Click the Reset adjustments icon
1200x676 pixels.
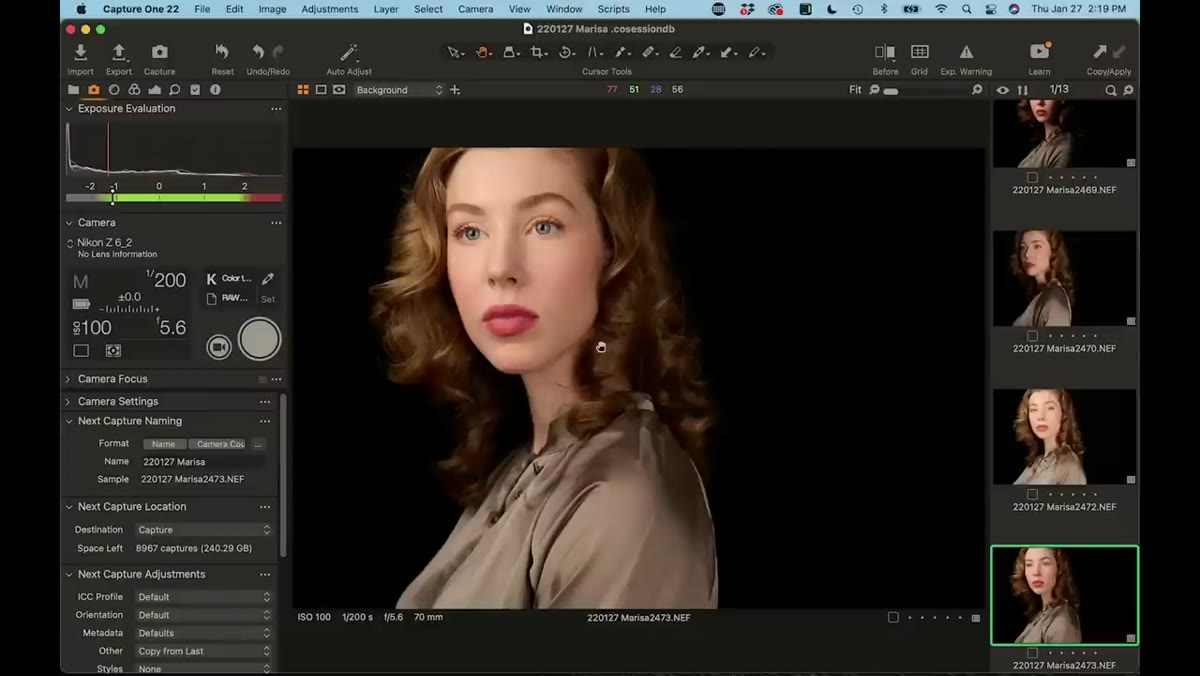click(222, 52)
